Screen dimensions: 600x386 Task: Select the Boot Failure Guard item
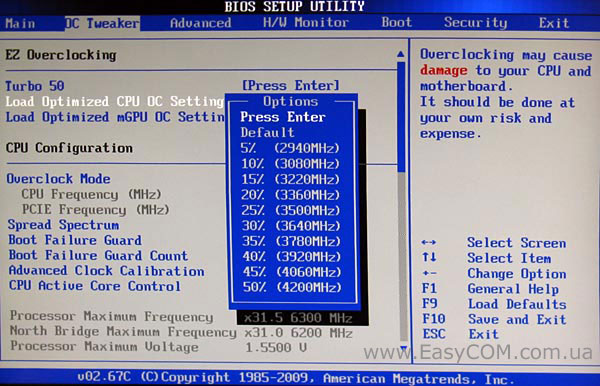[x=75, y=240]
